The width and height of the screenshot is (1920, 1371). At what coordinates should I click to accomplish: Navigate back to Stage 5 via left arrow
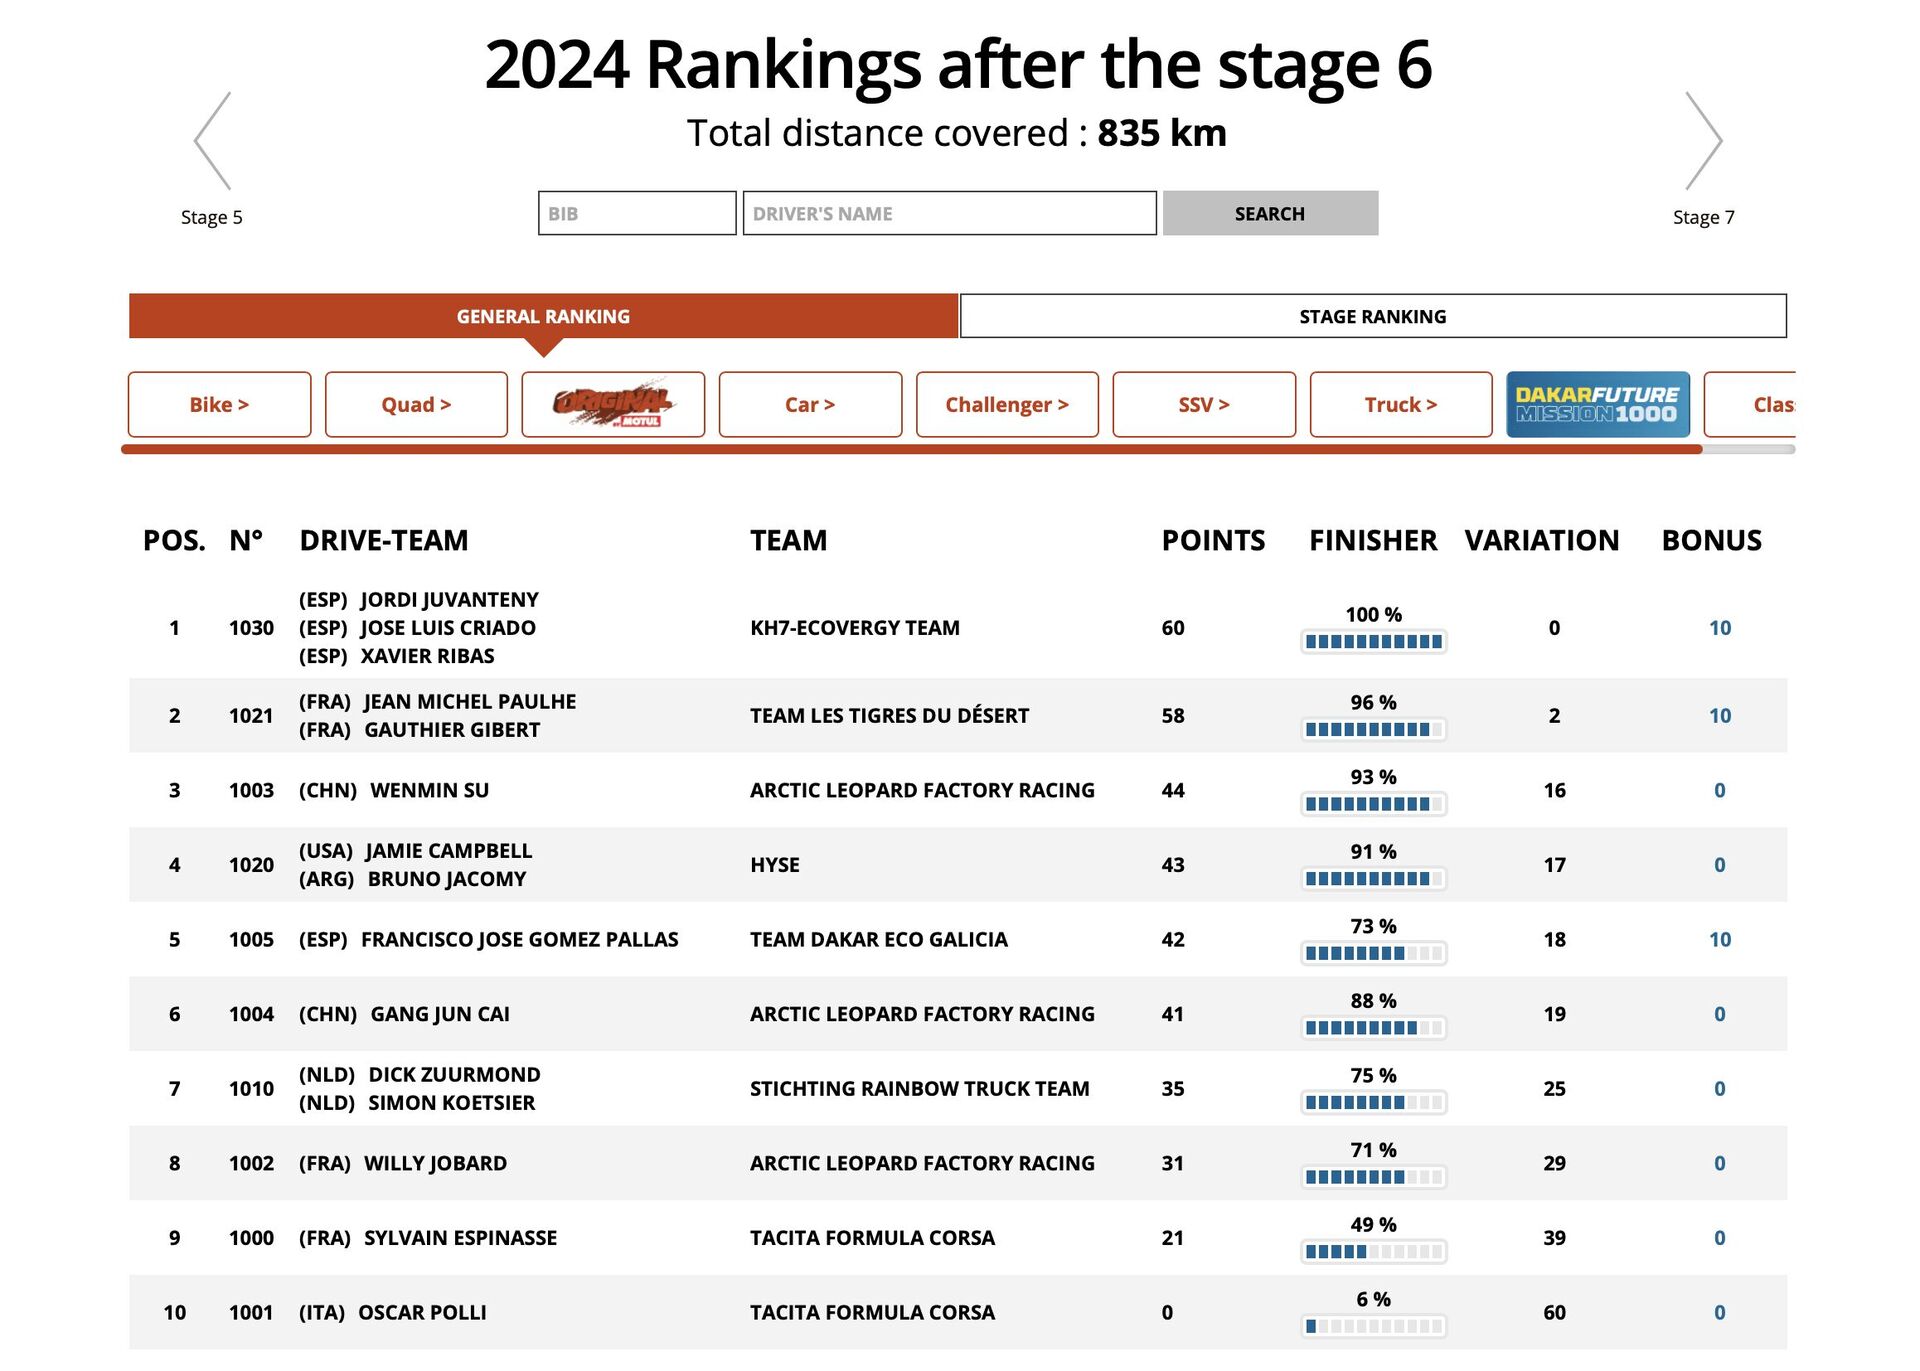210,140
